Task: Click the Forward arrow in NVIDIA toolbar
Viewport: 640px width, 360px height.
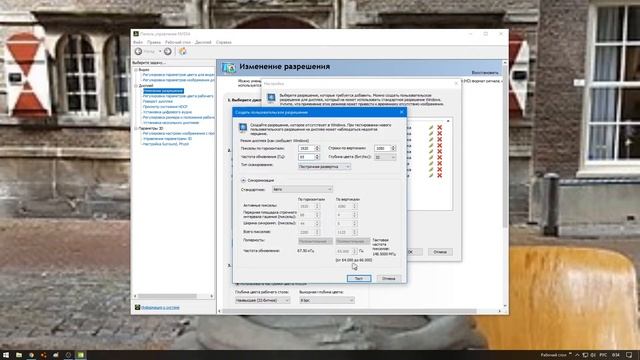Action: tap(168, 51)
